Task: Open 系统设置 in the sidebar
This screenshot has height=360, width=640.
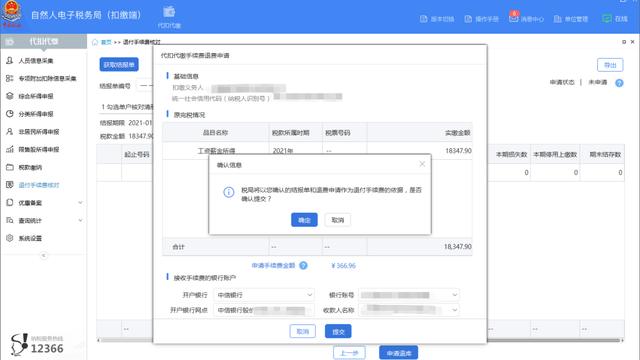Action: click(x=30, y=238)
